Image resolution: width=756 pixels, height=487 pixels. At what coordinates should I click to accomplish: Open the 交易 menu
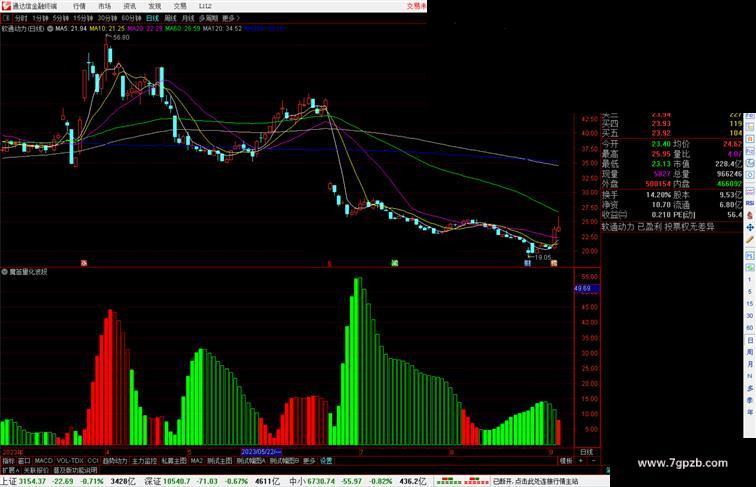[x=180, y=6]
